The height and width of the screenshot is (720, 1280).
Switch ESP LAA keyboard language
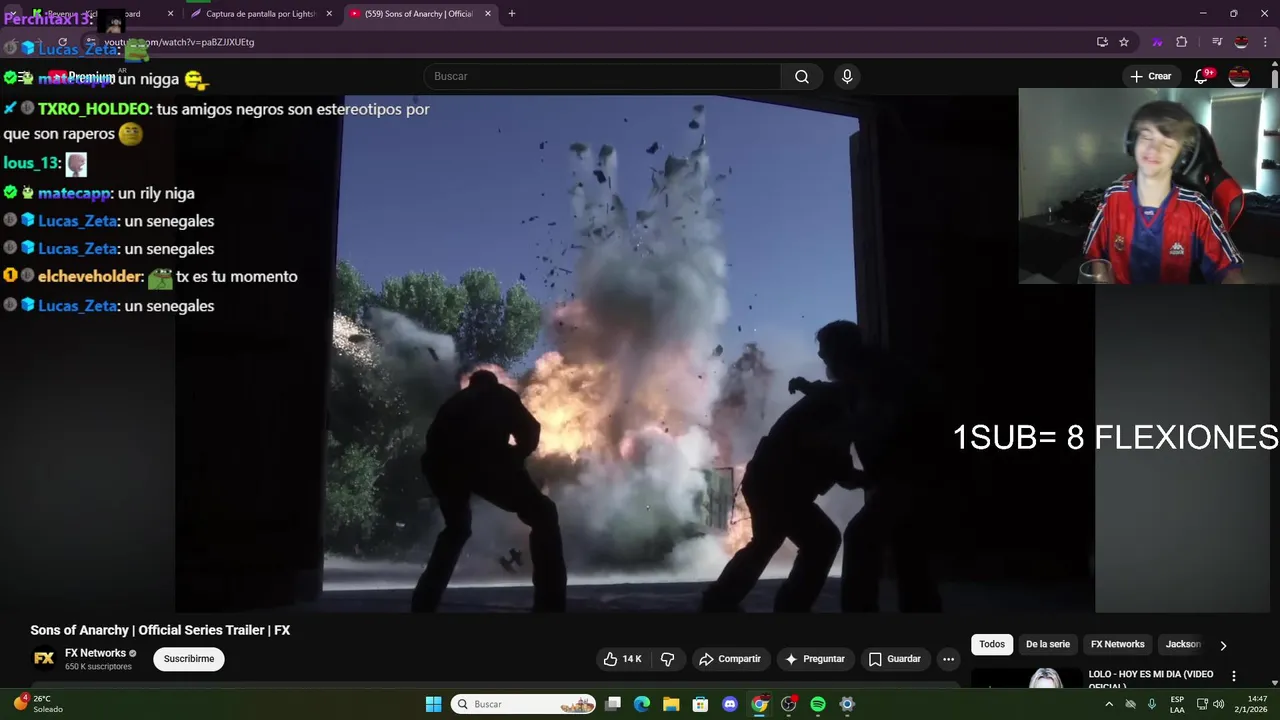(1178, 704)
